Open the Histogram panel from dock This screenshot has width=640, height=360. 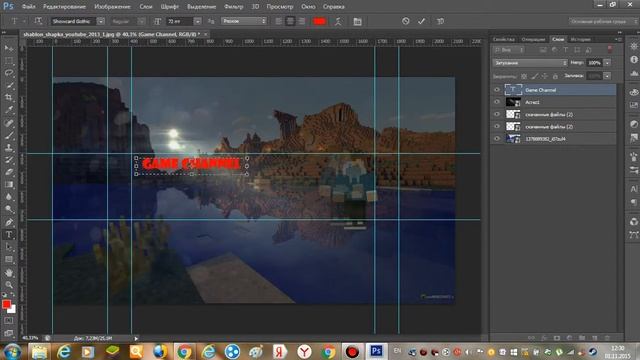tap(633, 73)
